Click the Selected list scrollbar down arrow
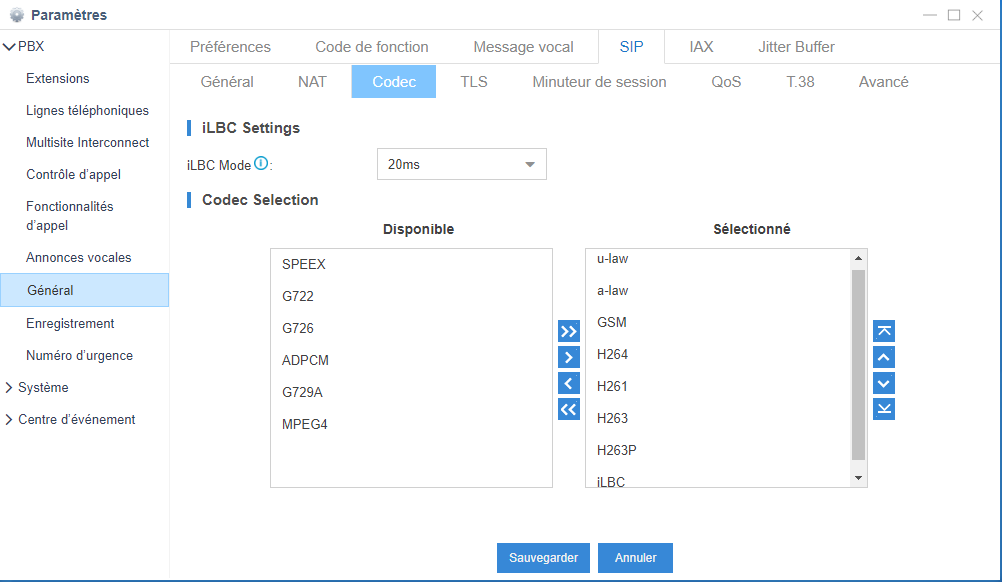Viewport: 1002px width, 582px height. click(858, 479)
